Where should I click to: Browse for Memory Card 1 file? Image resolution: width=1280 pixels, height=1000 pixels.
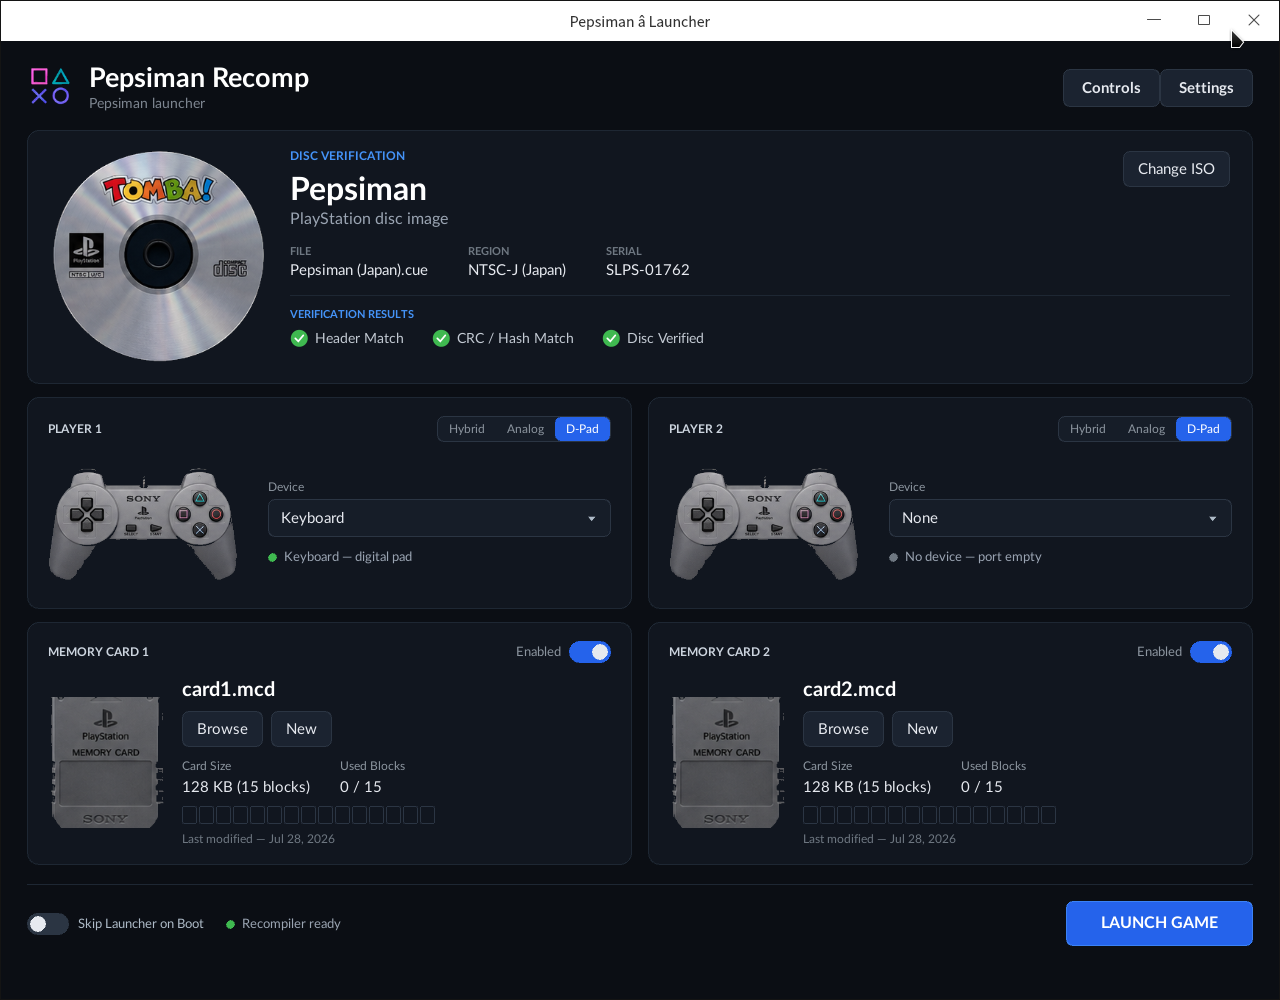click(x=222, y=729)
